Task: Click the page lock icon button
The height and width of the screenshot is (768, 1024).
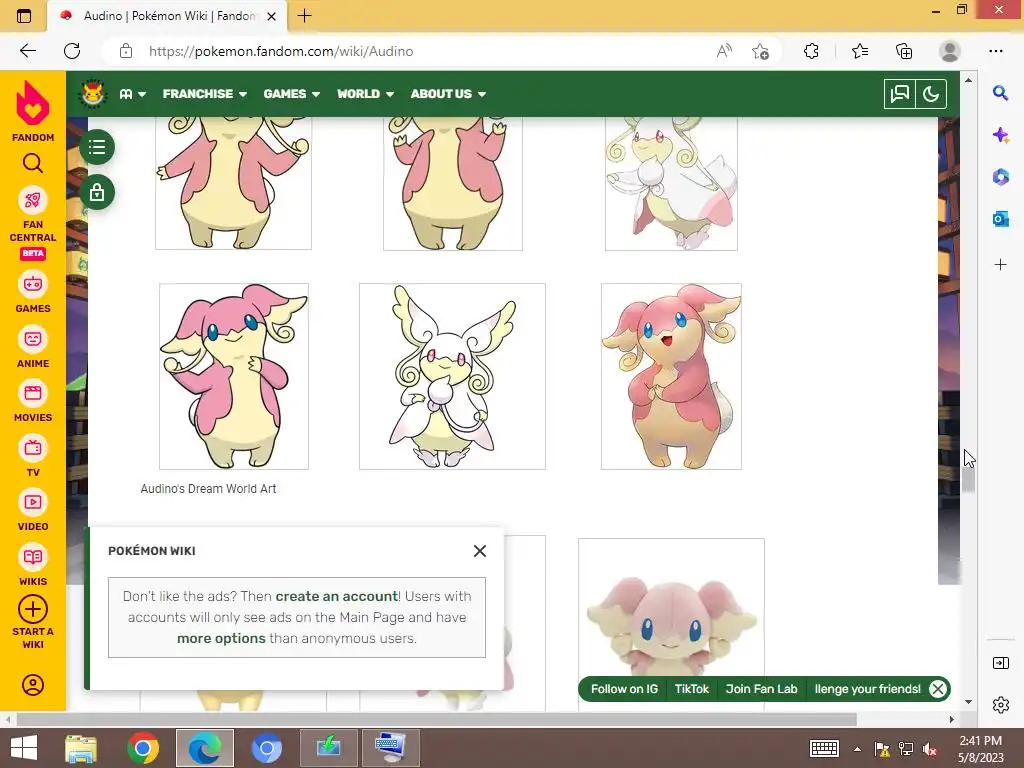Action: (x=97, y=193)
